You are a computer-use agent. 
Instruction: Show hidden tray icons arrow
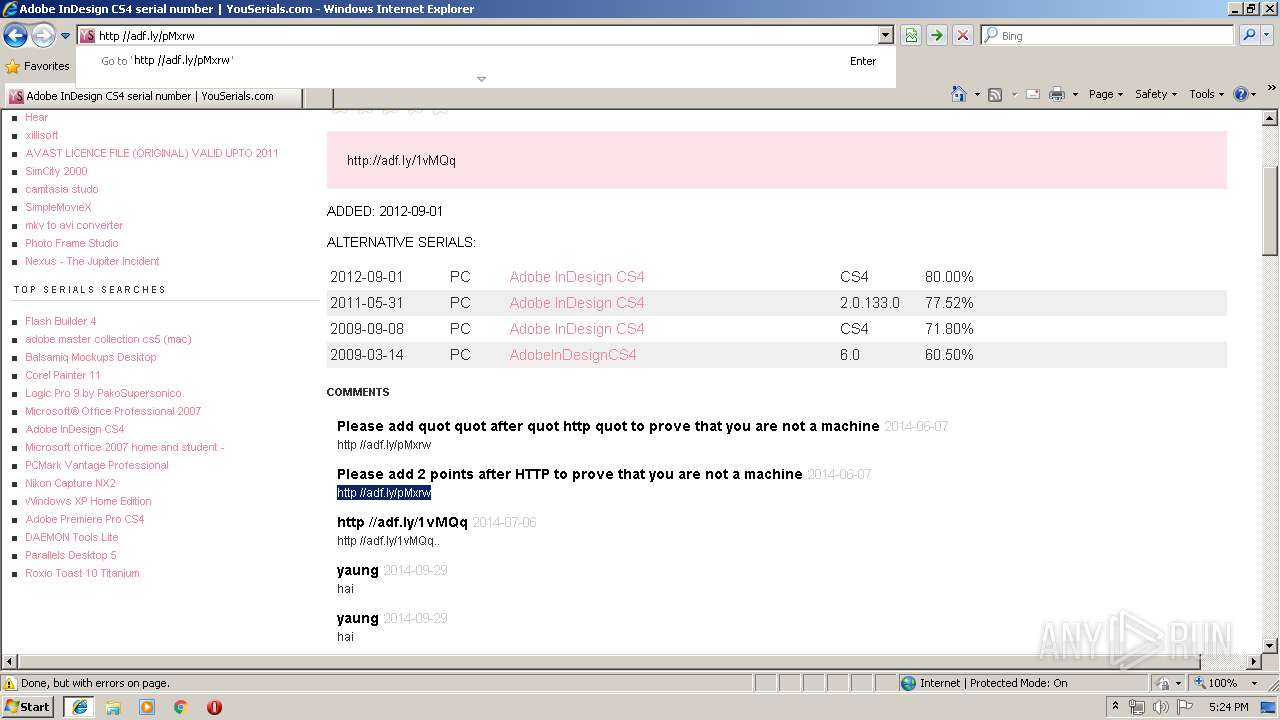point(1116,707)
